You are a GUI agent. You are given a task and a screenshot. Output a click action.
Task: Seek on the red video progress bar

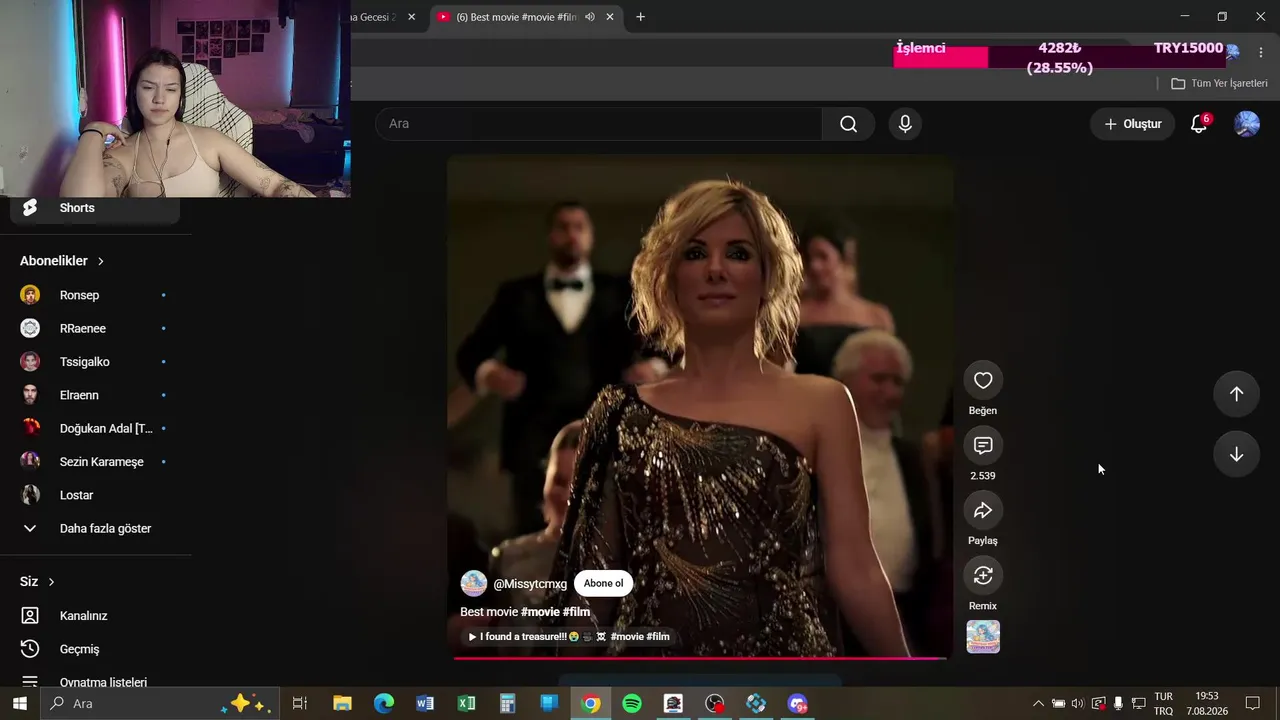coord(700,658)
